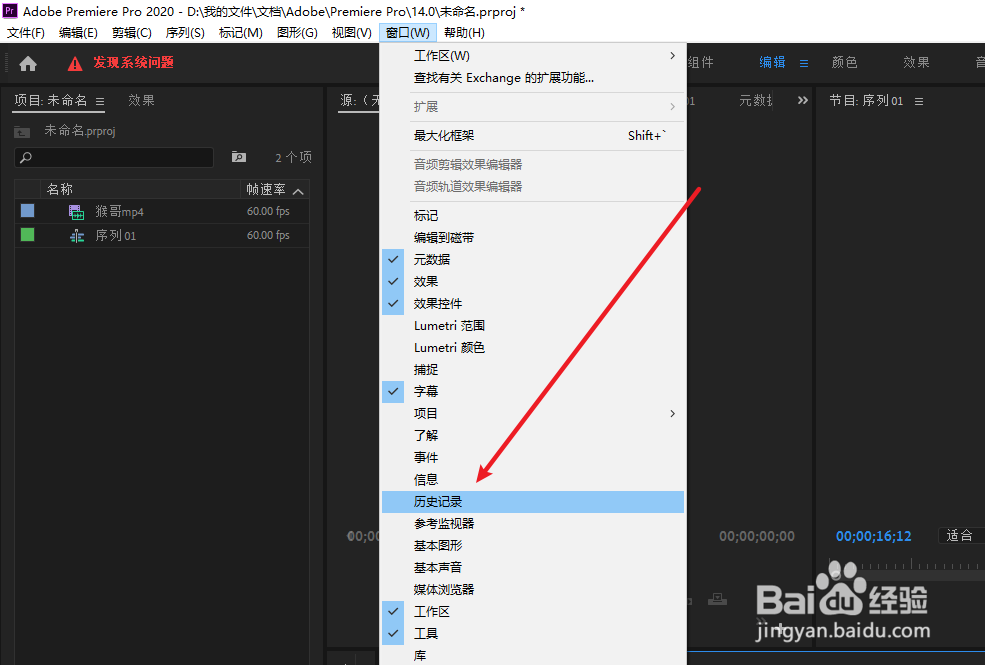Select 历史记录 from the Window menu
Viewport: 985px width, 665px height.
tap(533, 501)
